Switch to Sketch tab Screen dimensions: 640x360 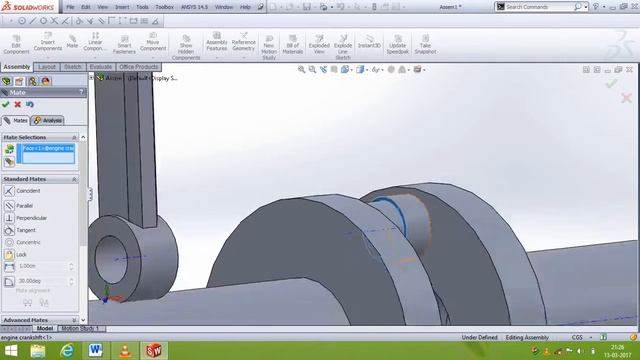(x=73, y=67)
